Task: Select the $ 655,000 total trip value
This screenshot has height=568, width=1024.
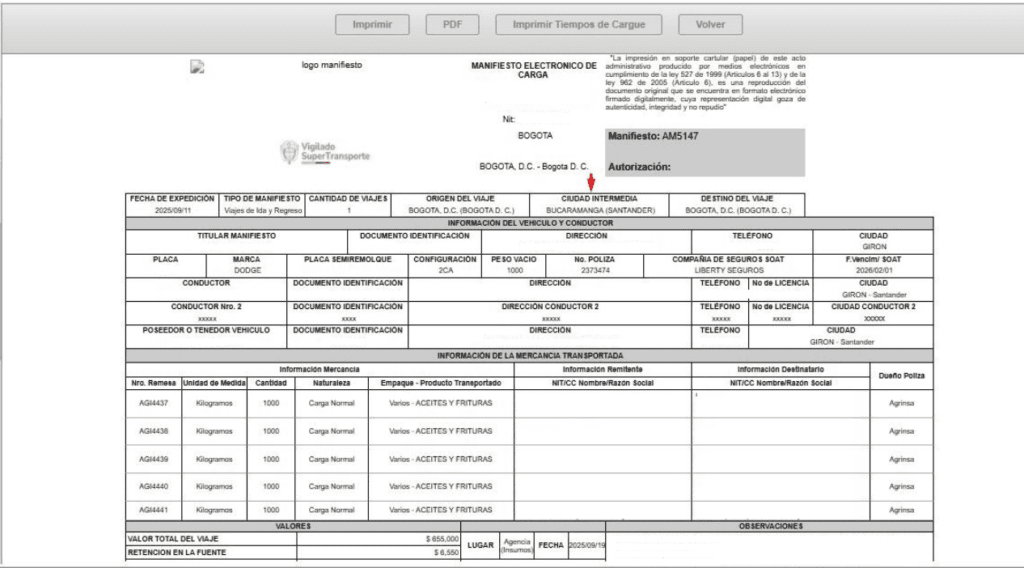Action: (x=441, y=538)
